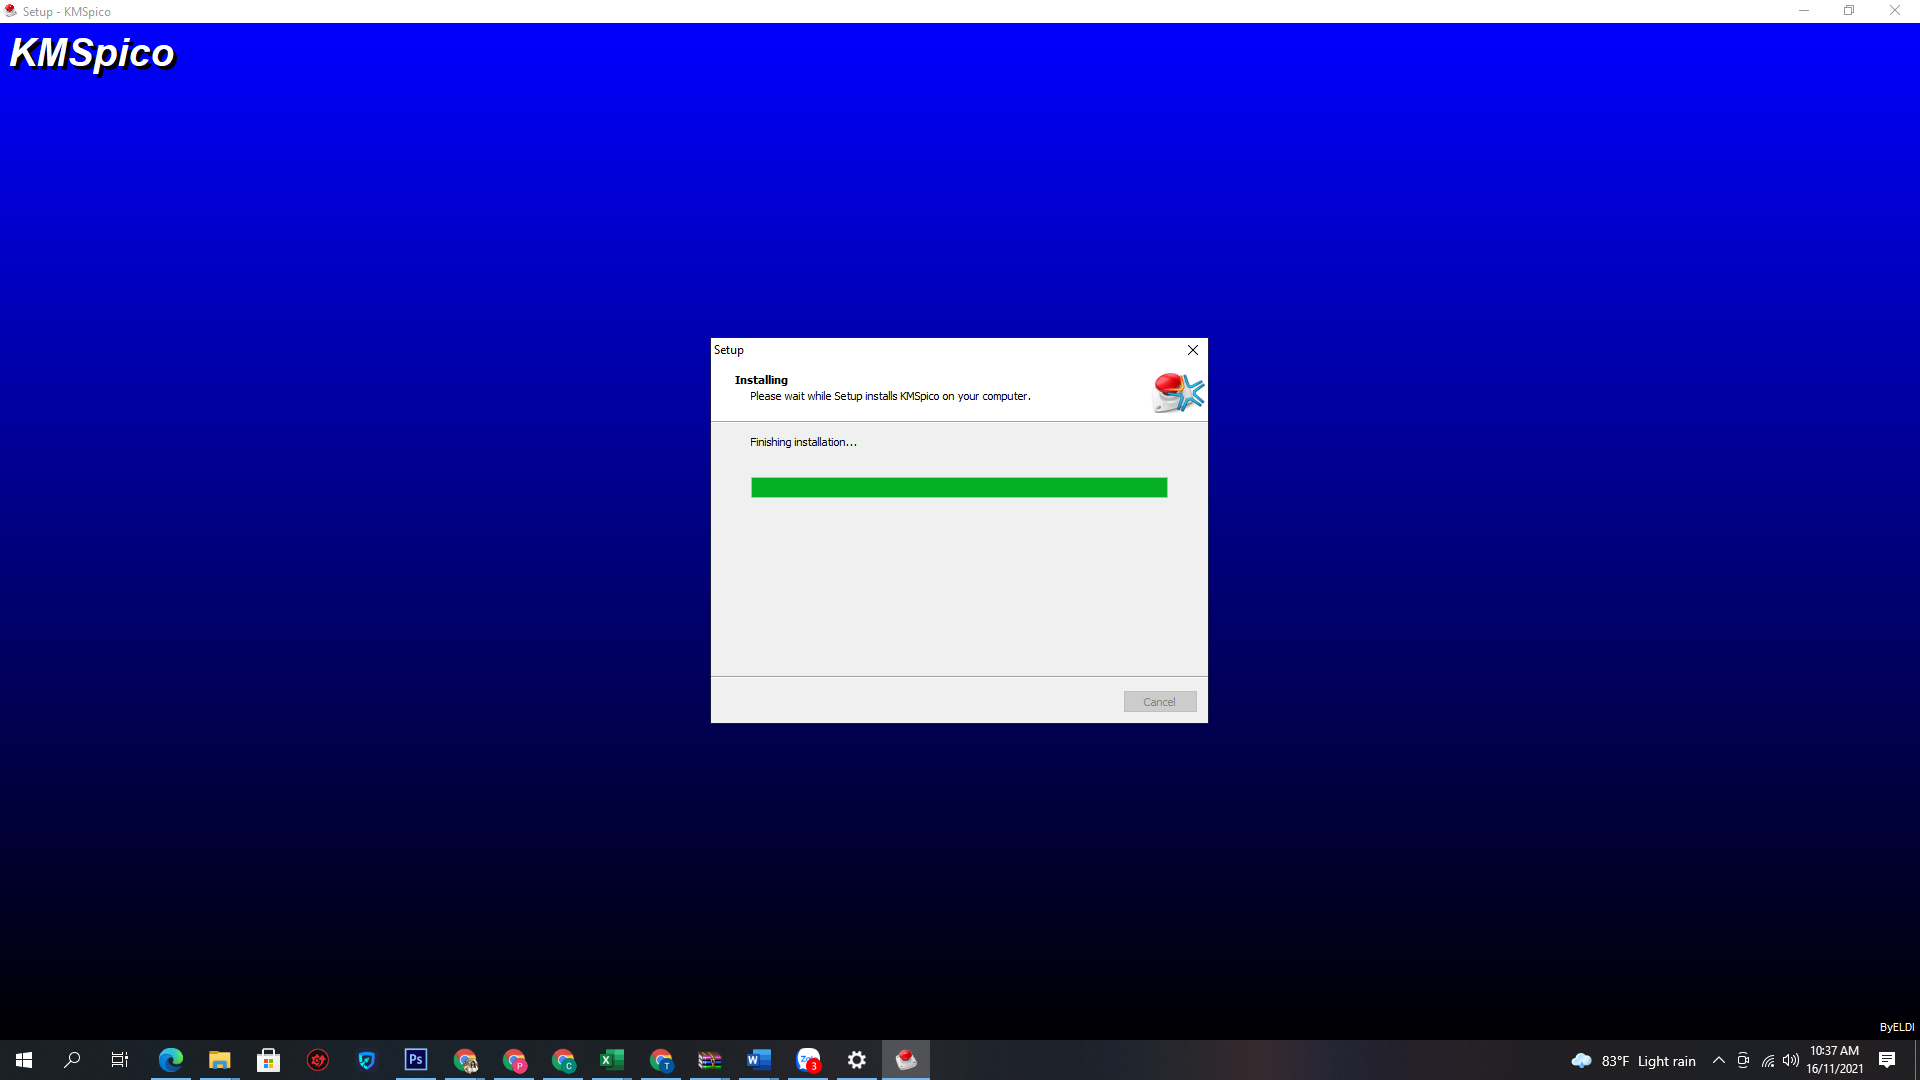
Task: Click the Cancel button in Setup dialog
Action: tap(1159, 702)
